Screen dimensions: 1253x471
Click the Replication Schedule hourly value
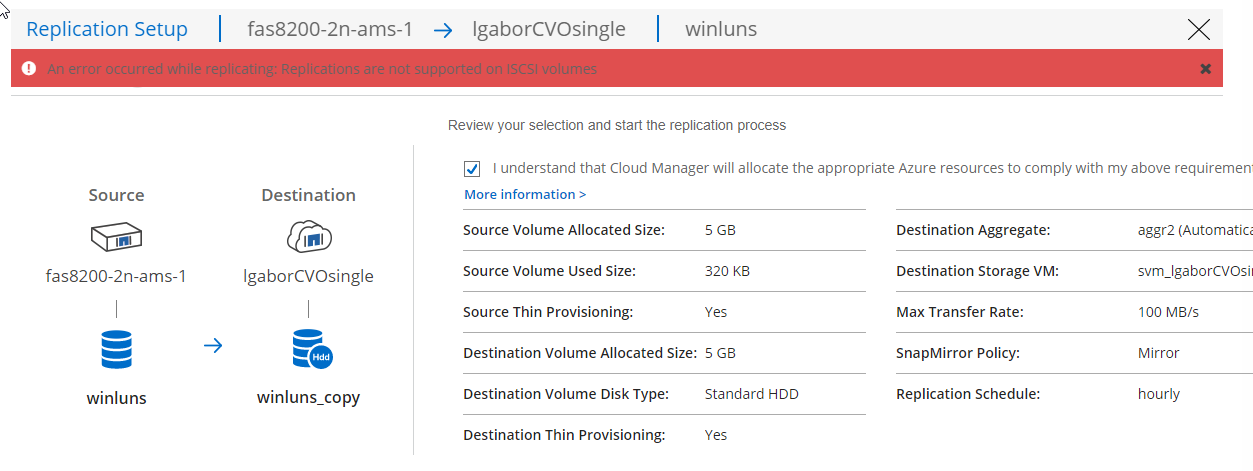[x=1158, y=394]
